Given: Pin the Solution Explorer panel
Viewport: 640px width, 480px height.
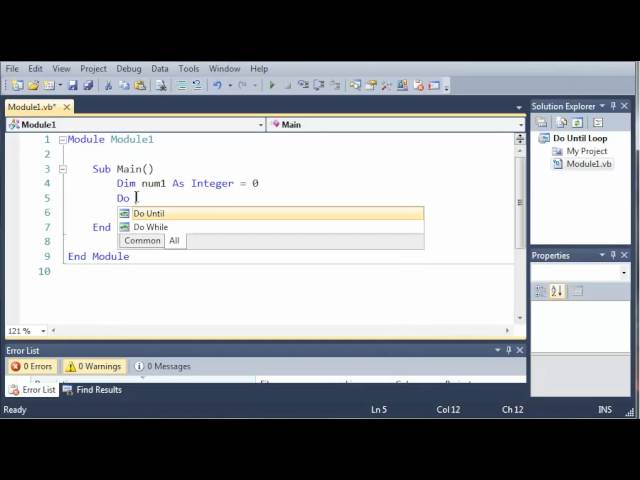Looking at the screenshot, I should click(x=614, y=107).
